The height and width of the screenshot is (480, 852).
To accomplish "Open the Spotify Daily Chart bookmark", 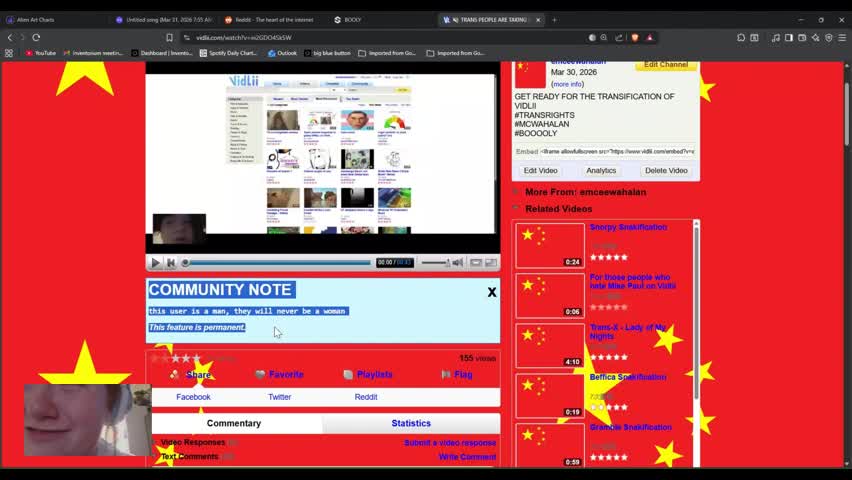I will tap(228, 53).
